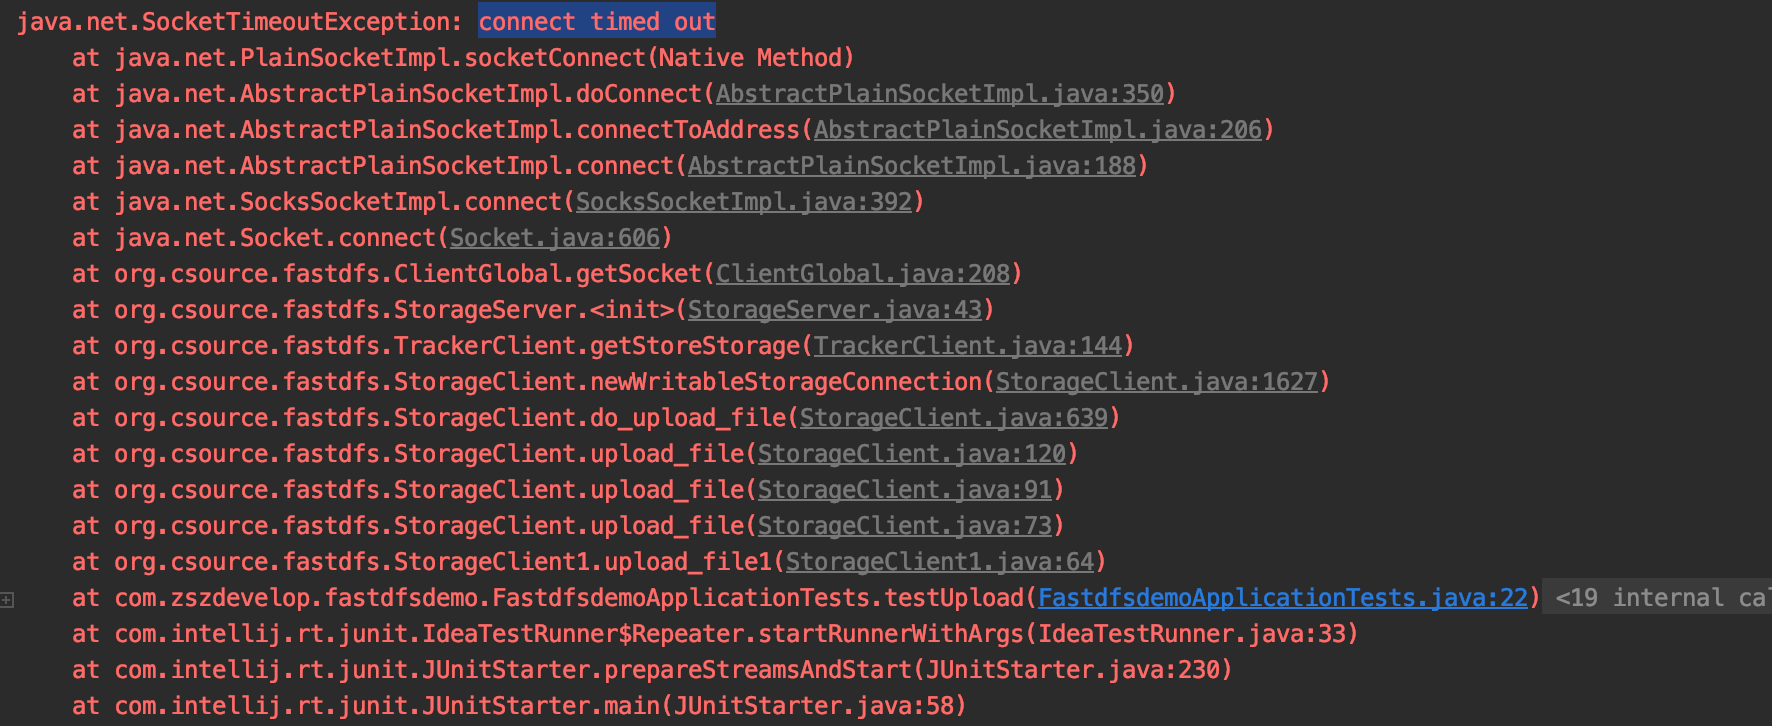Open FastdfsdemoApplicationTests.java:22 link
The width and height of the screenshot is (1772, 726).
tap(1283, 598)
